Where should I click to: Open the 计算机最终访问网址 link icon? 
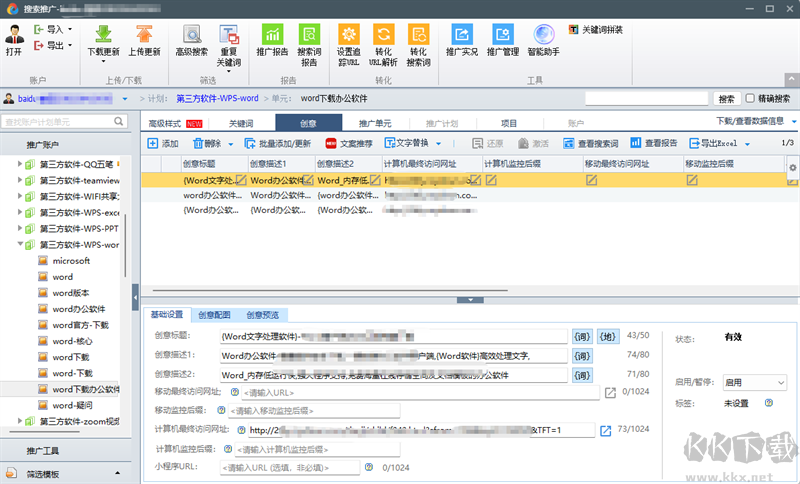[x=605, y=431]
